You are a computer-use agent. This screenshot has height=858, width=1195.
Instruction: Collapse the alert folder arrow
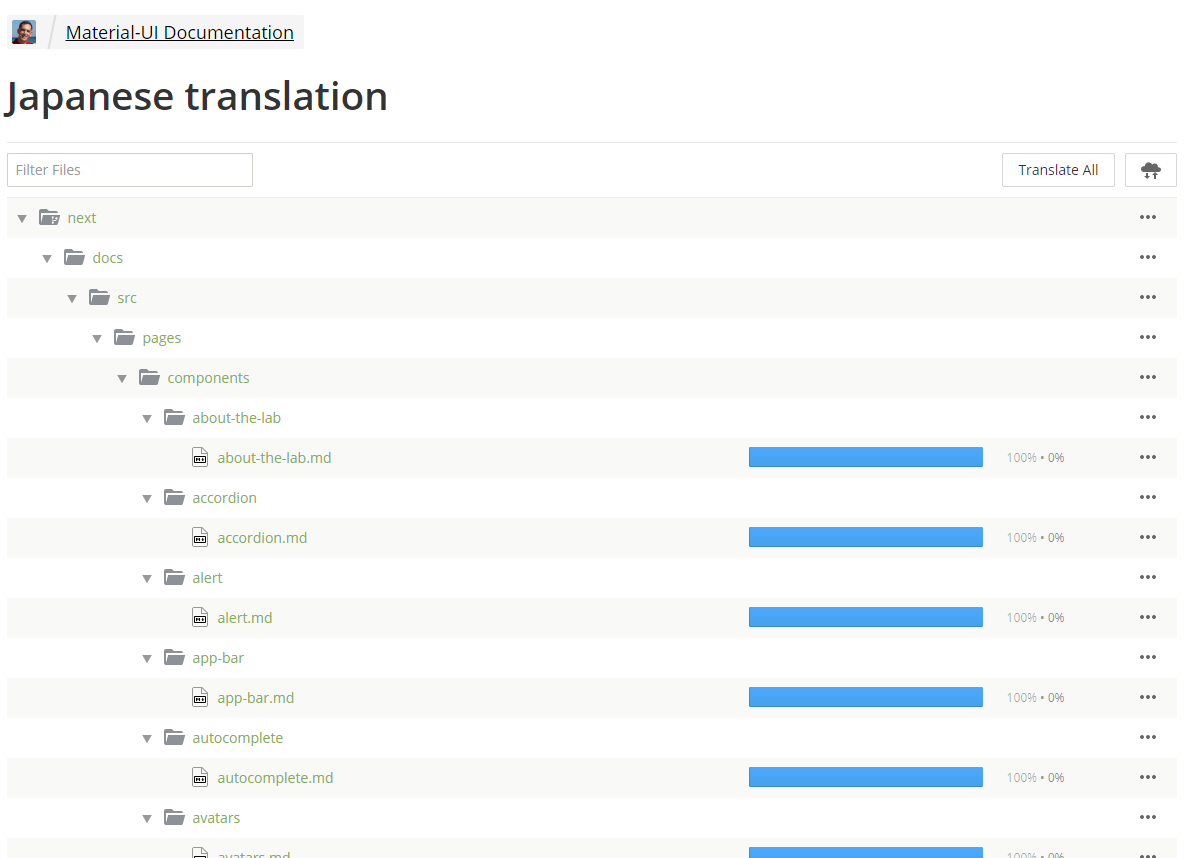point(147,579)
